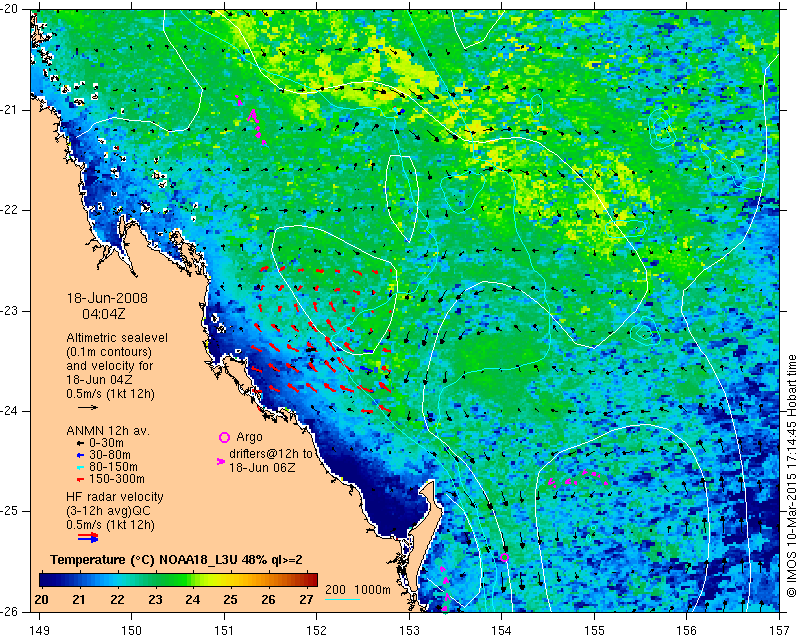800x640 pixels.
Task: Pick the dark blue 20°C end of colorbar
Action: tap(43, 580)
